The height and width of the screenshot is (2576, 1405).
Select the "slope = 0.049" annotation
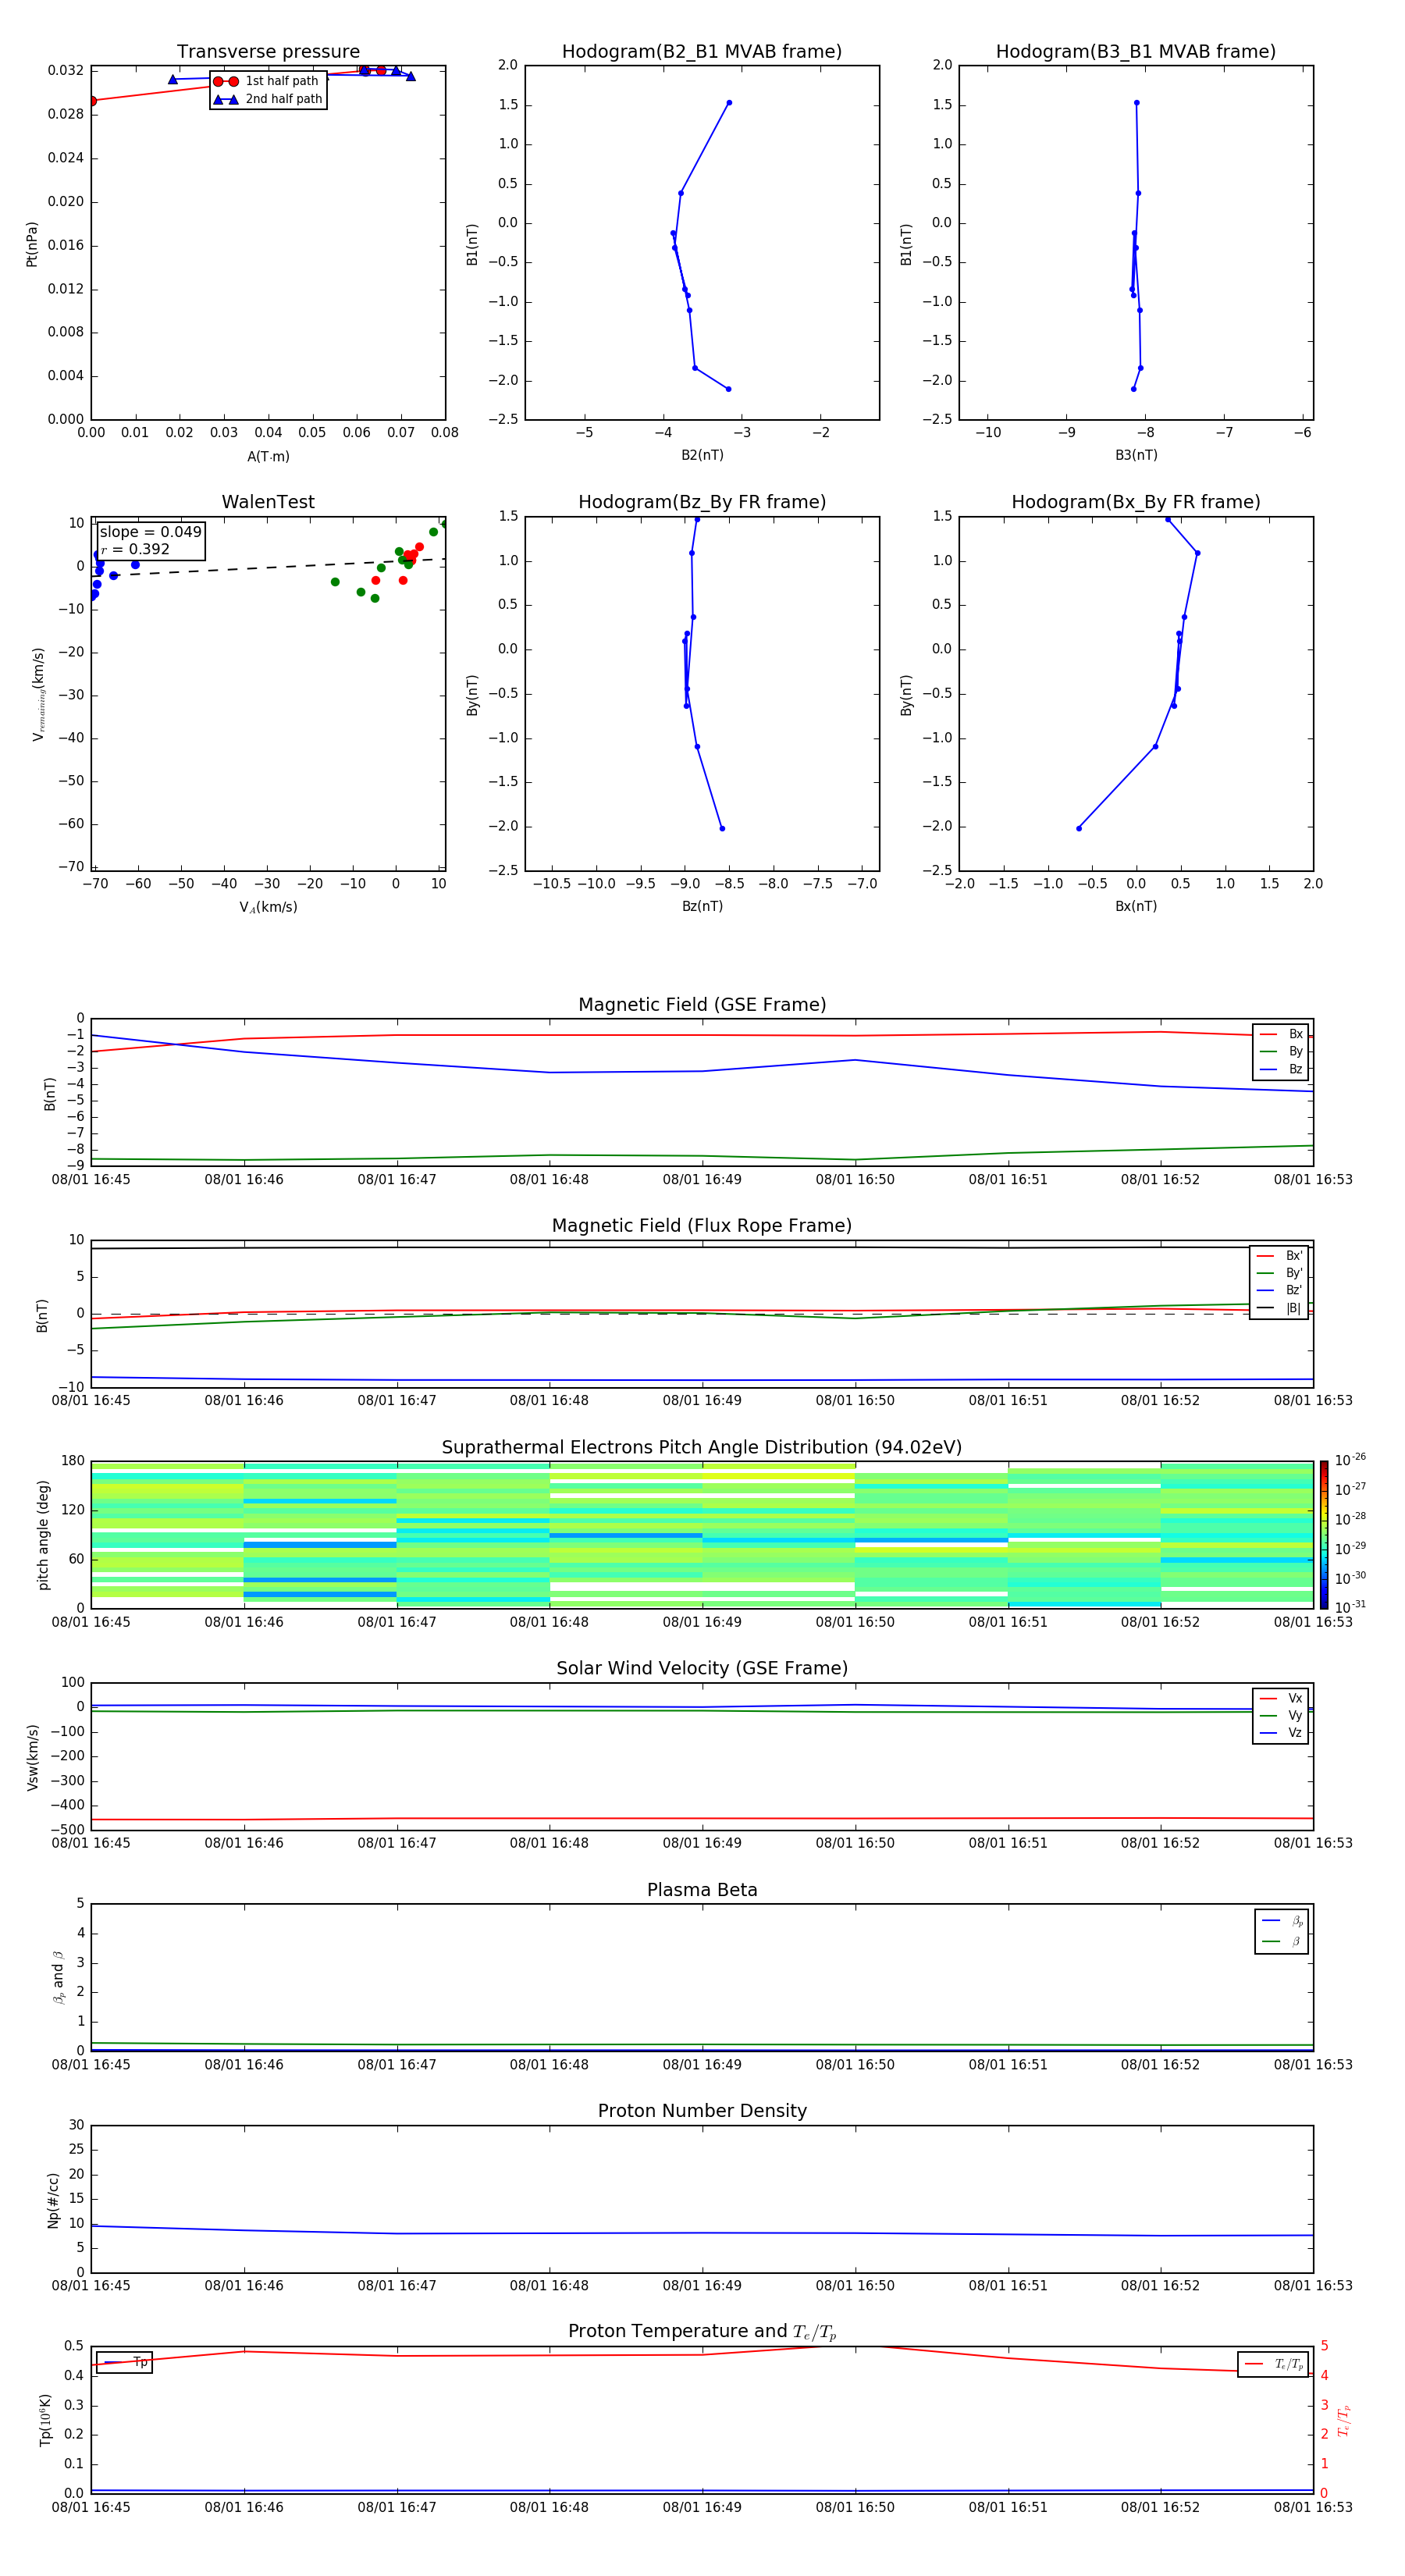point(151,532)
